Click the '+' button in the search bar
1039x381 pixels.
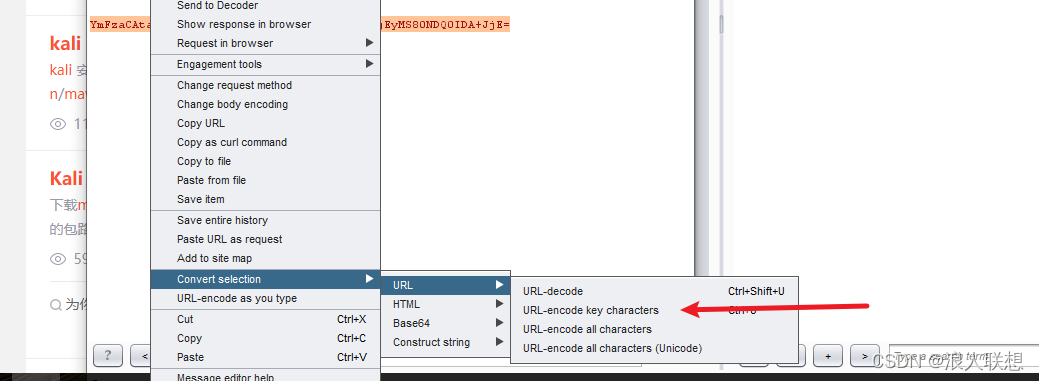click(x=828, y=356)
